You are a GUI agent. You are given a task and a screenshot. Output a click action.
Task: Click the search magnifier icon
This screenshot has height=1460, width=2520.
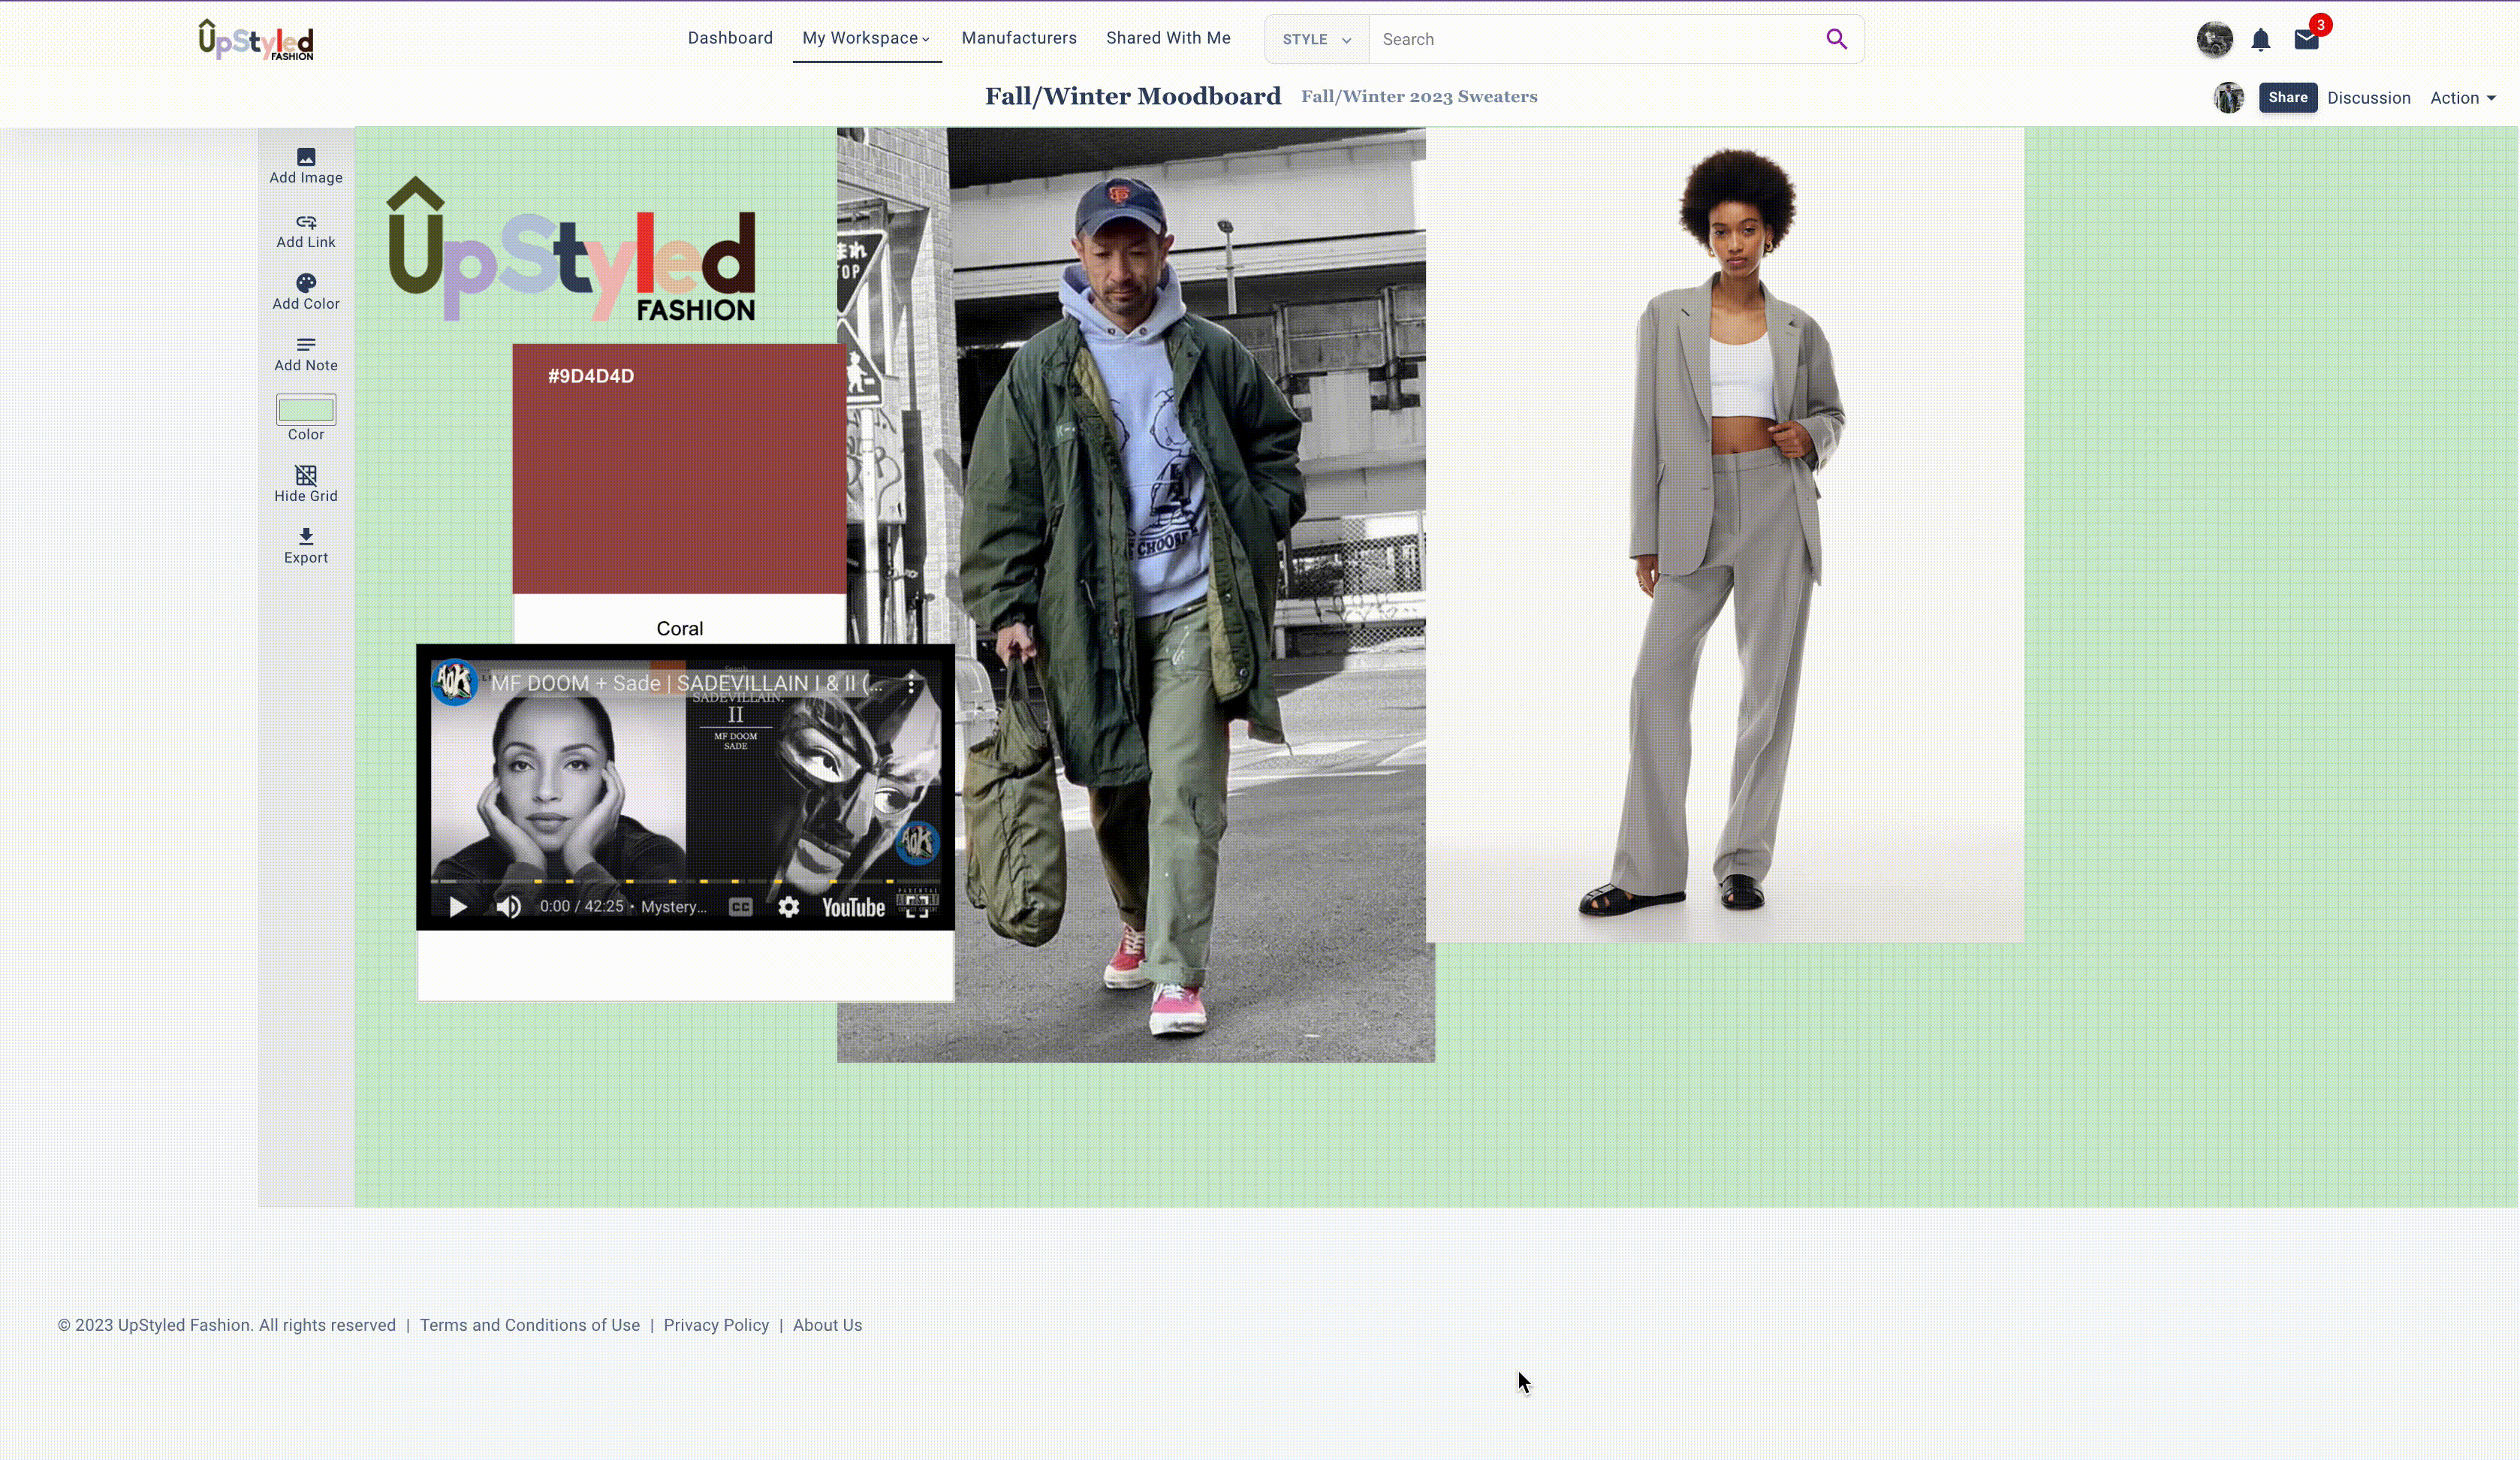1836,39
